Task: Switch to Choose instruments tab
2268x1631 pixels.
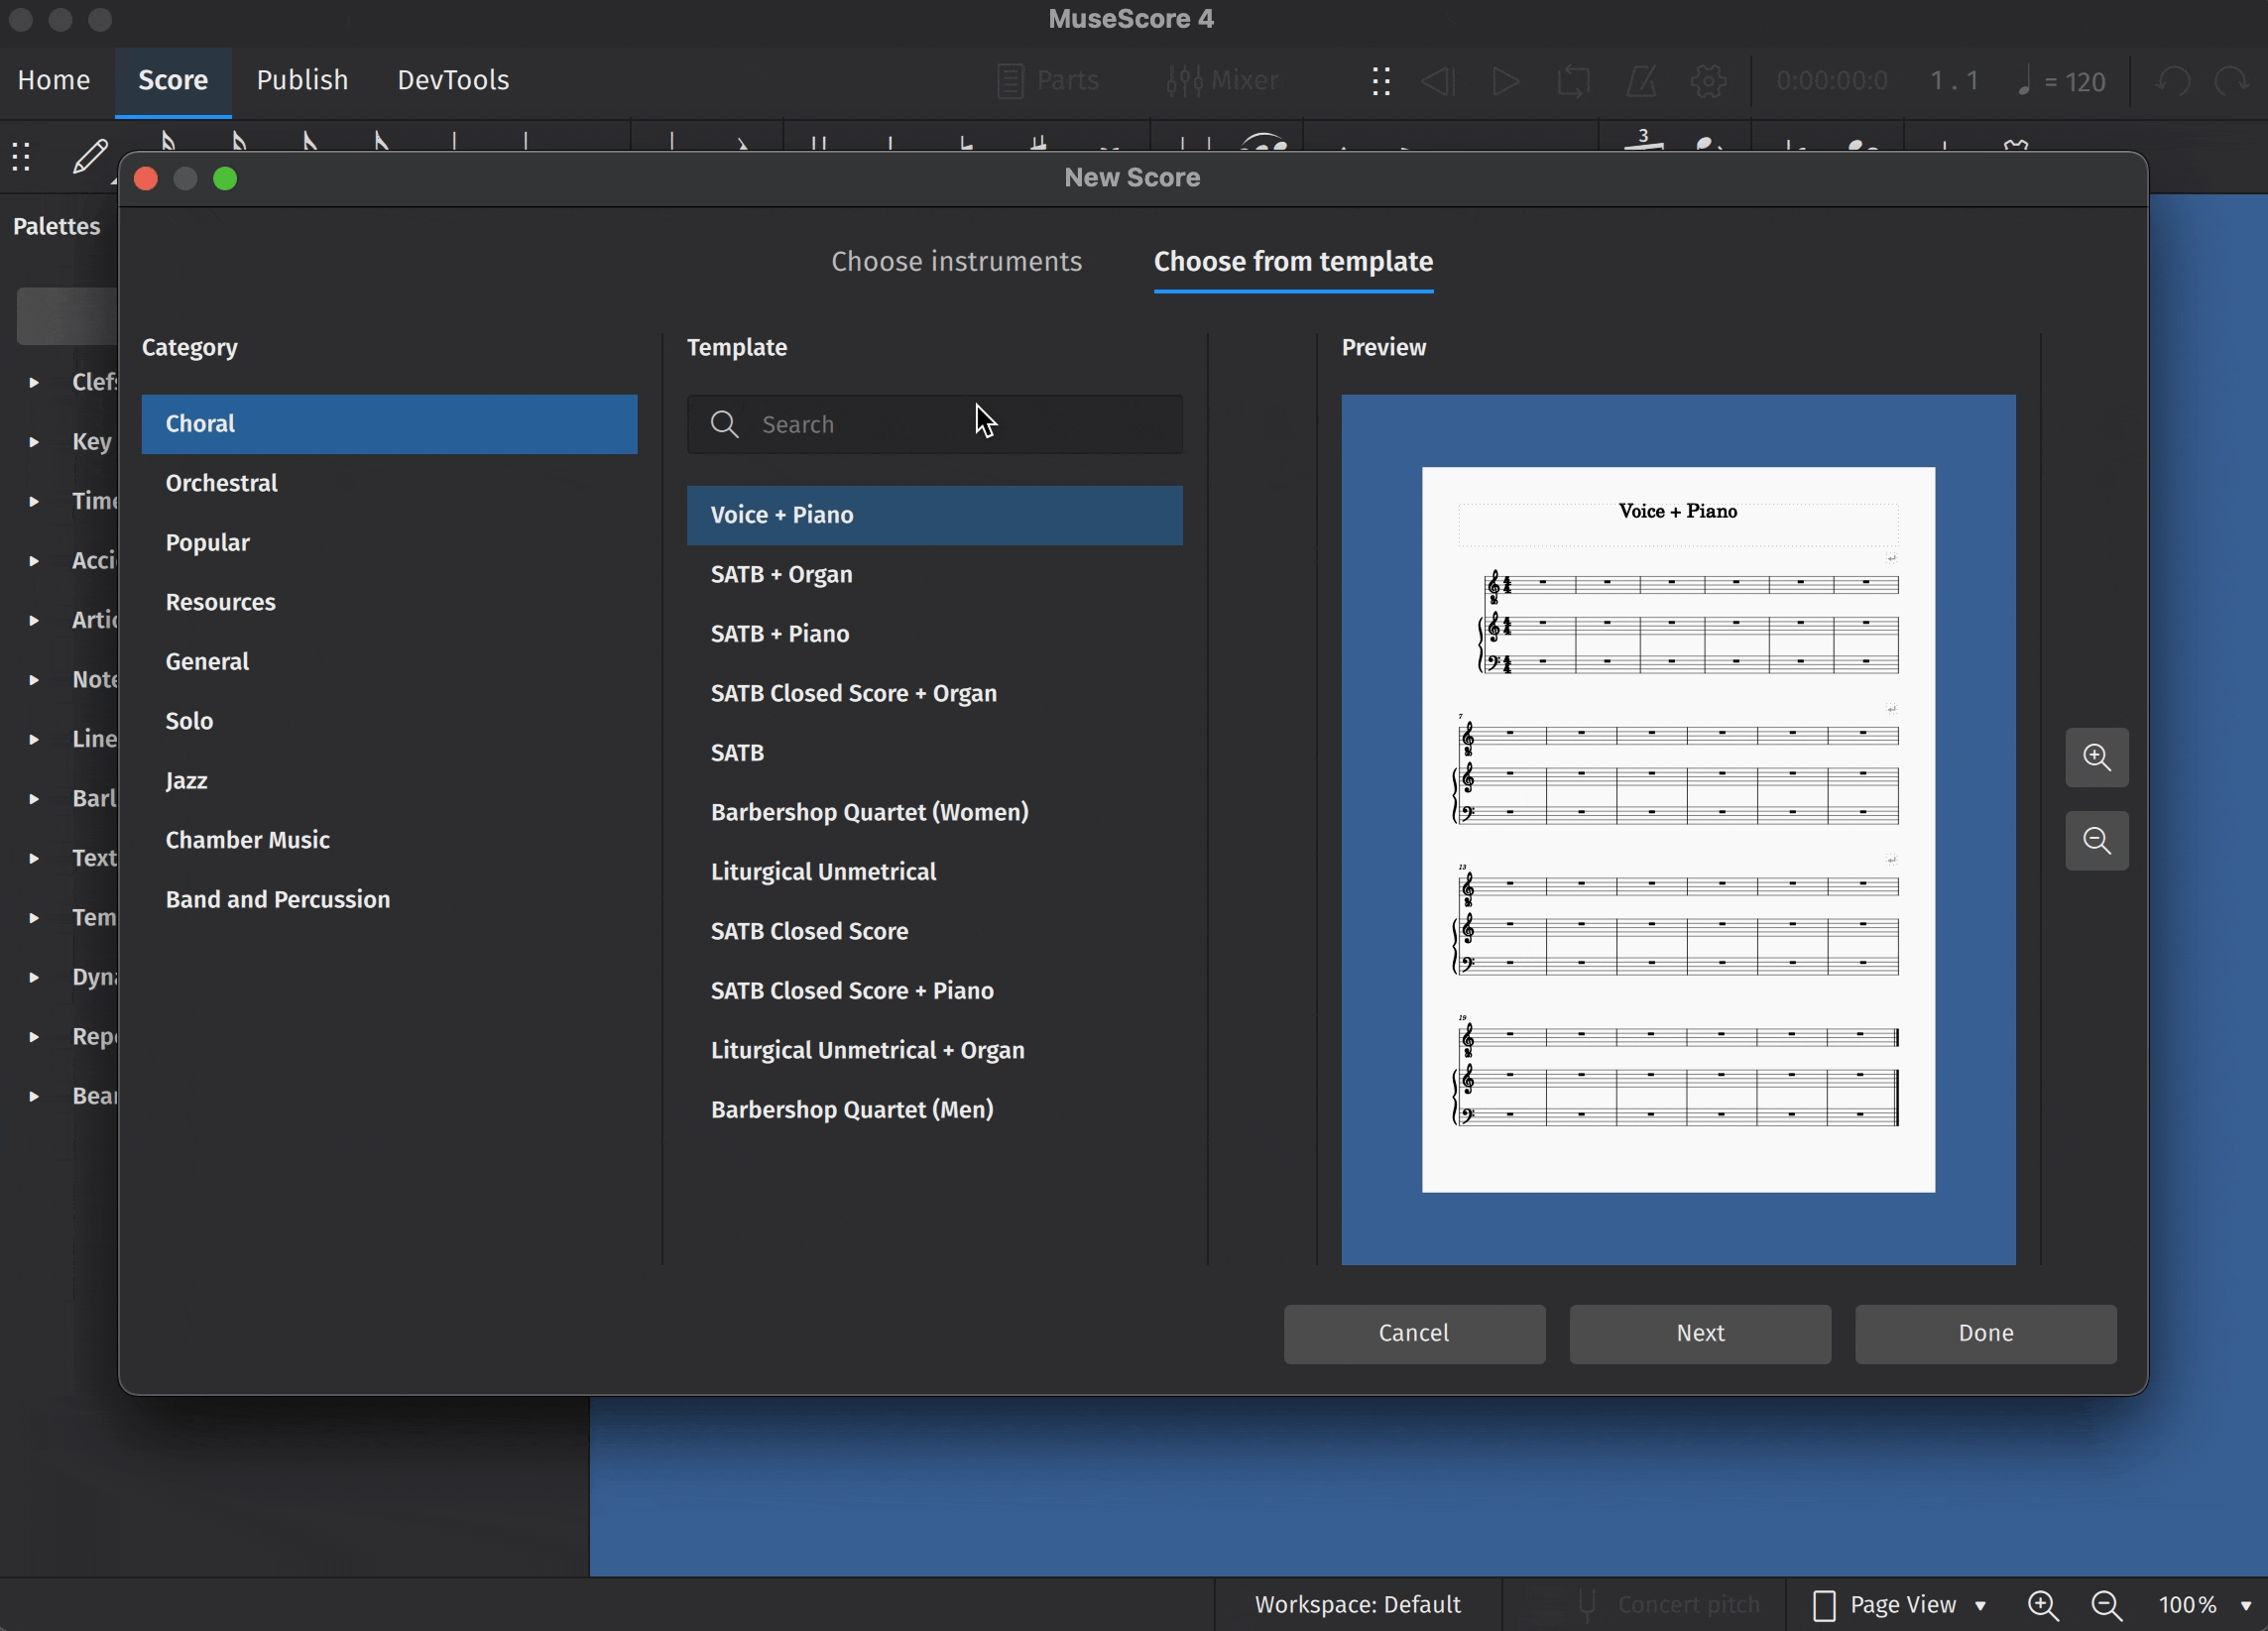Action: click(956, 262)
